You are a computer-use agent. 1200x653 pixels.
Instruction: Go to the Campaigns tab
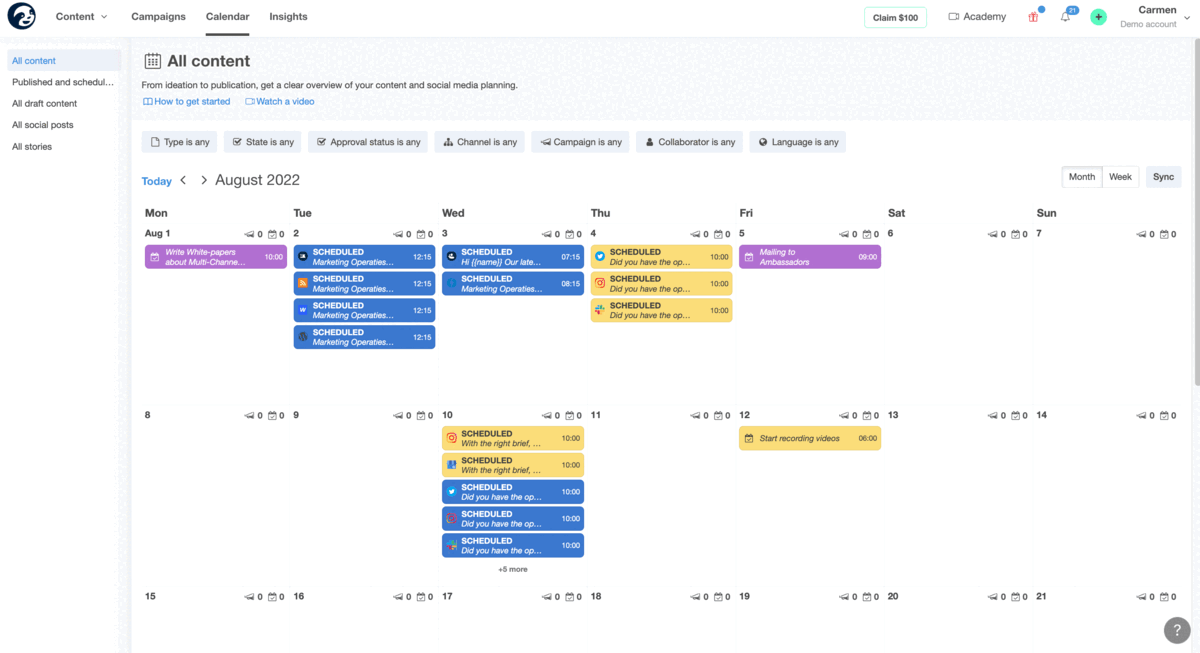tap(158, 17)
